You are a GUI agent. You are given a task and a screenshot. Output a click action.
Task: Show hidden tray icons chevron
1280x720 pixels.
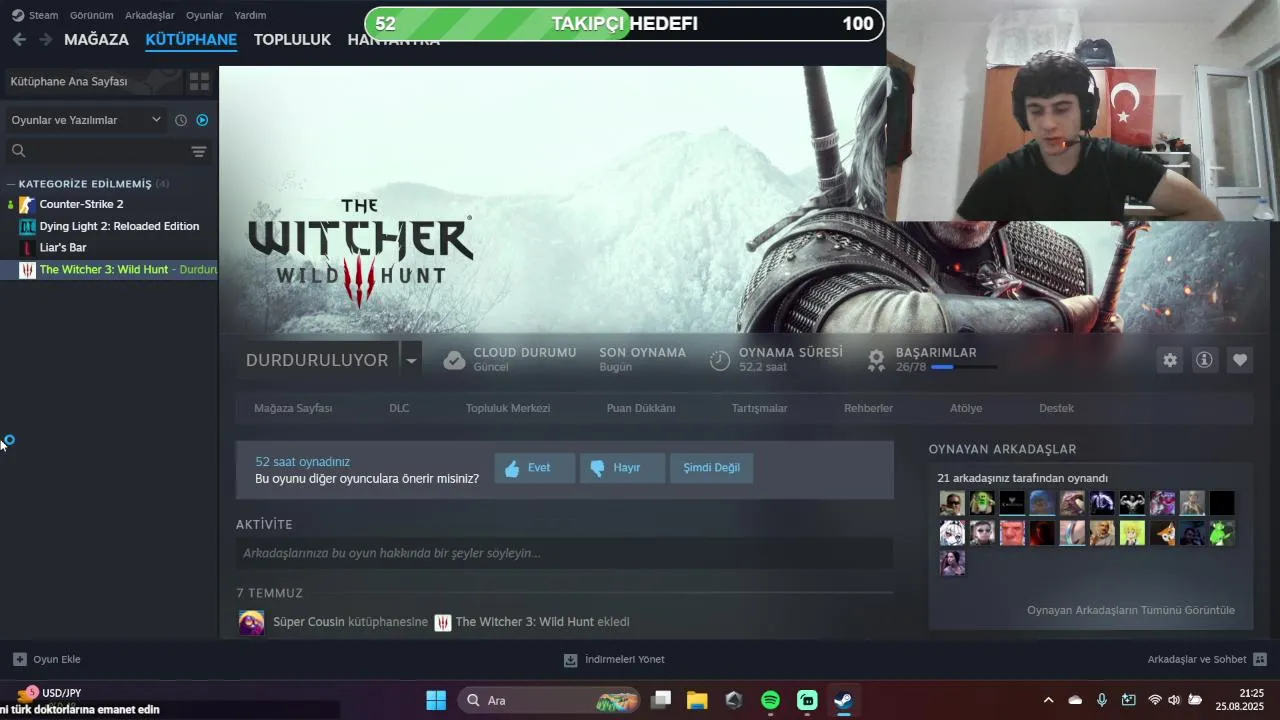pyautogui.click(x=1048, y=700)
